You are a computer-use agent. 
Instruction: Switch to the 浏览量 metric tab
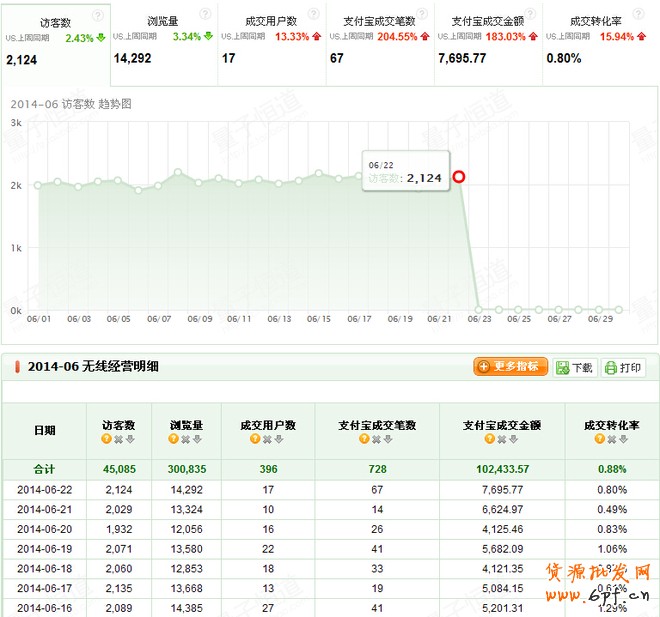click(x=163, y=42)
